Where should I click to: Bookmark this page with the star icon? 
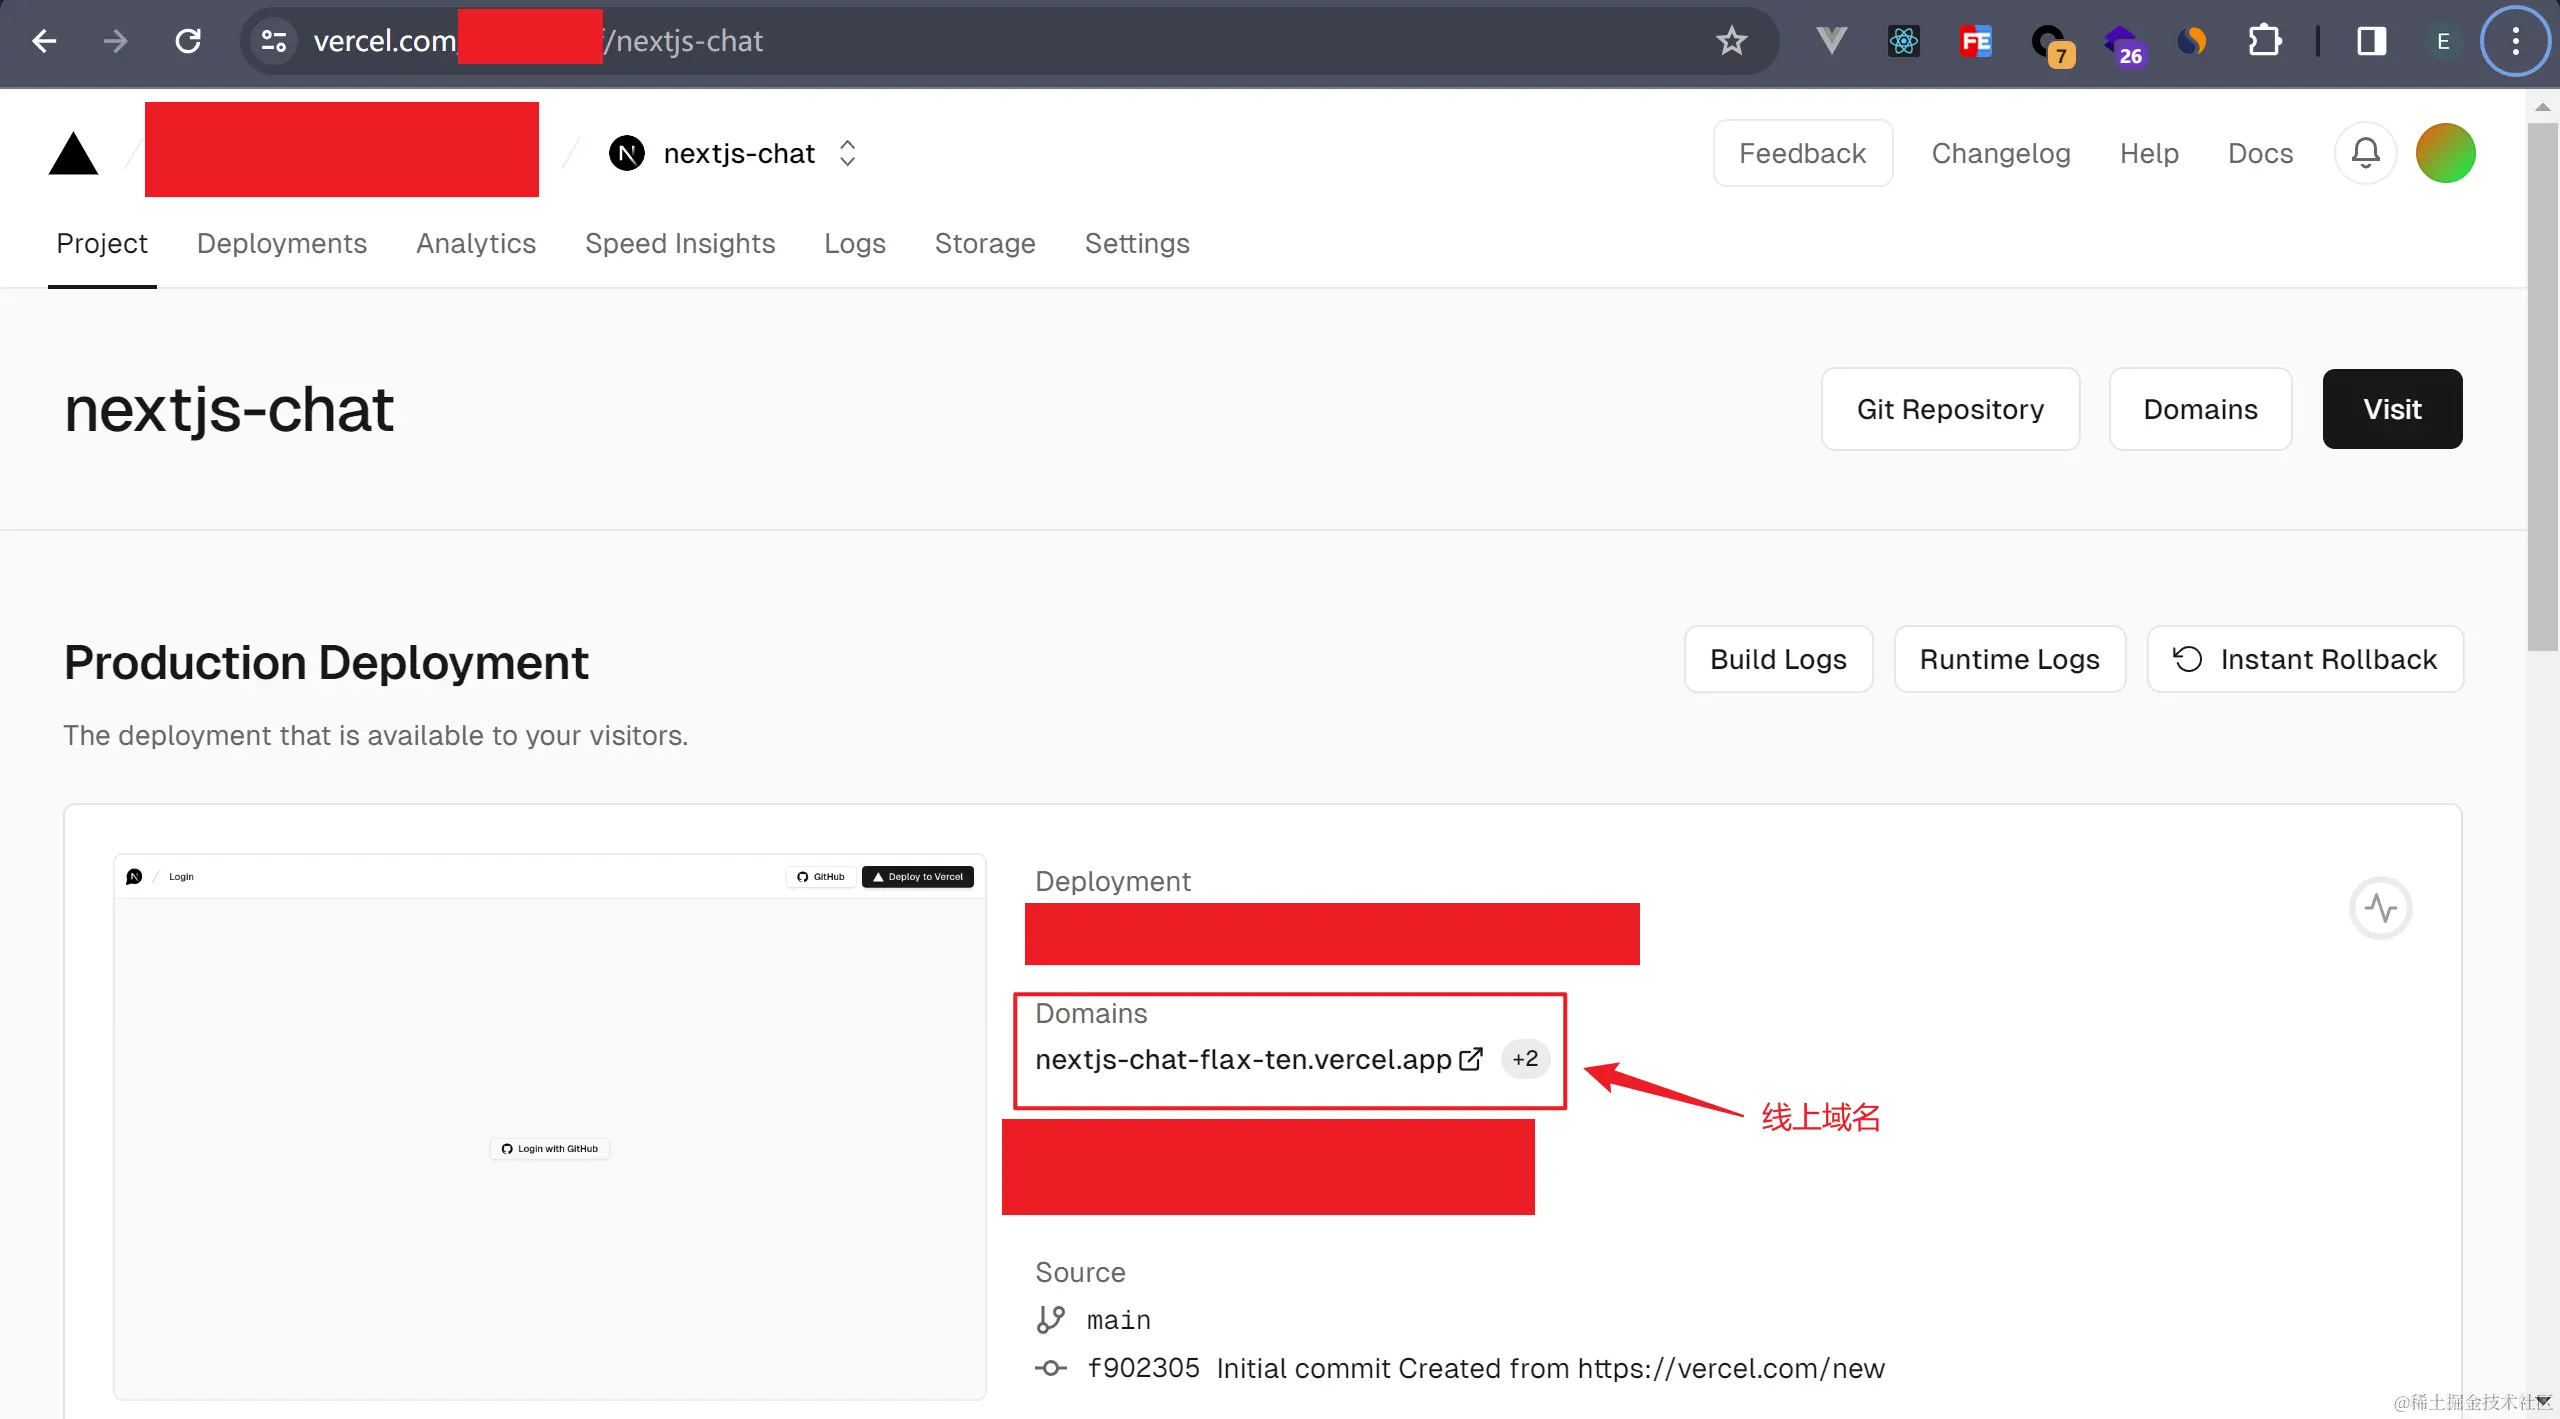point(1731,41)
